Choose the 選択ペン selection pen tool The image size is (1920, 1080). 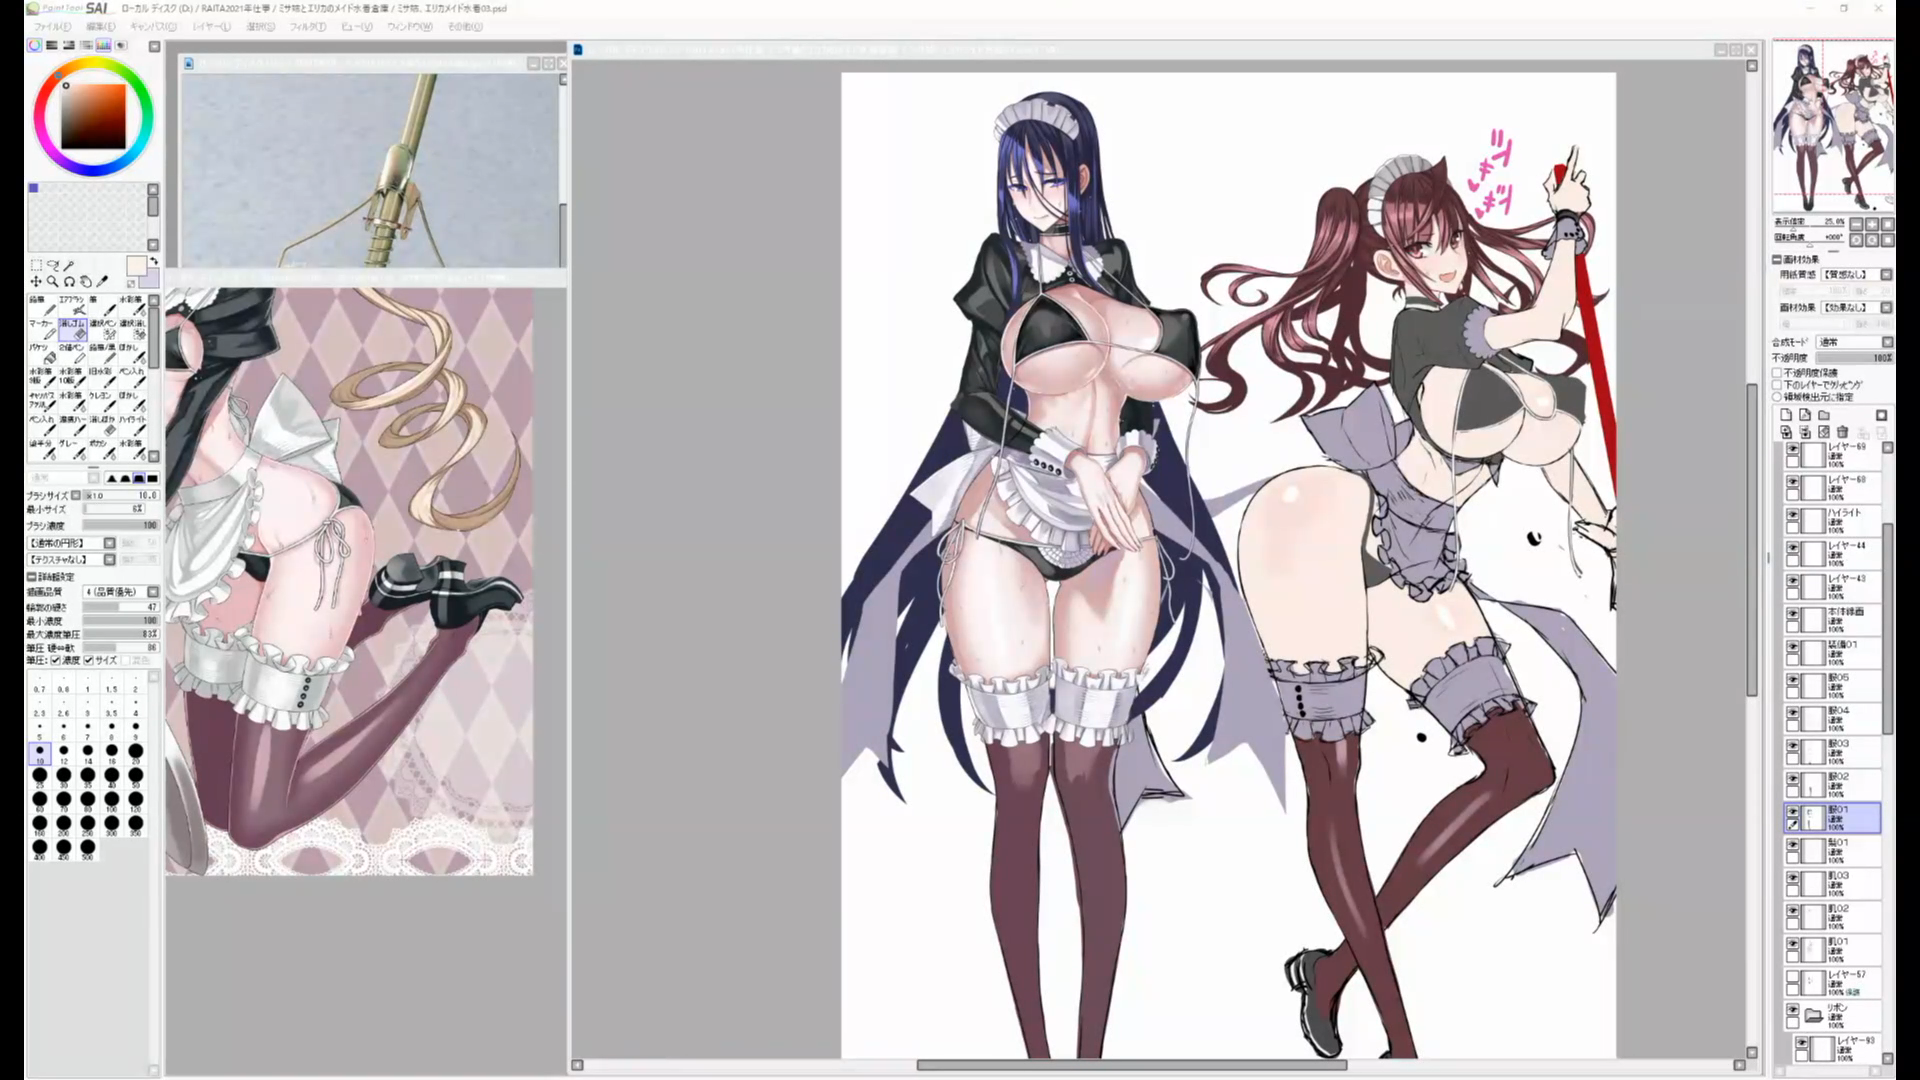pyautogui.click(x=102, y=330)
